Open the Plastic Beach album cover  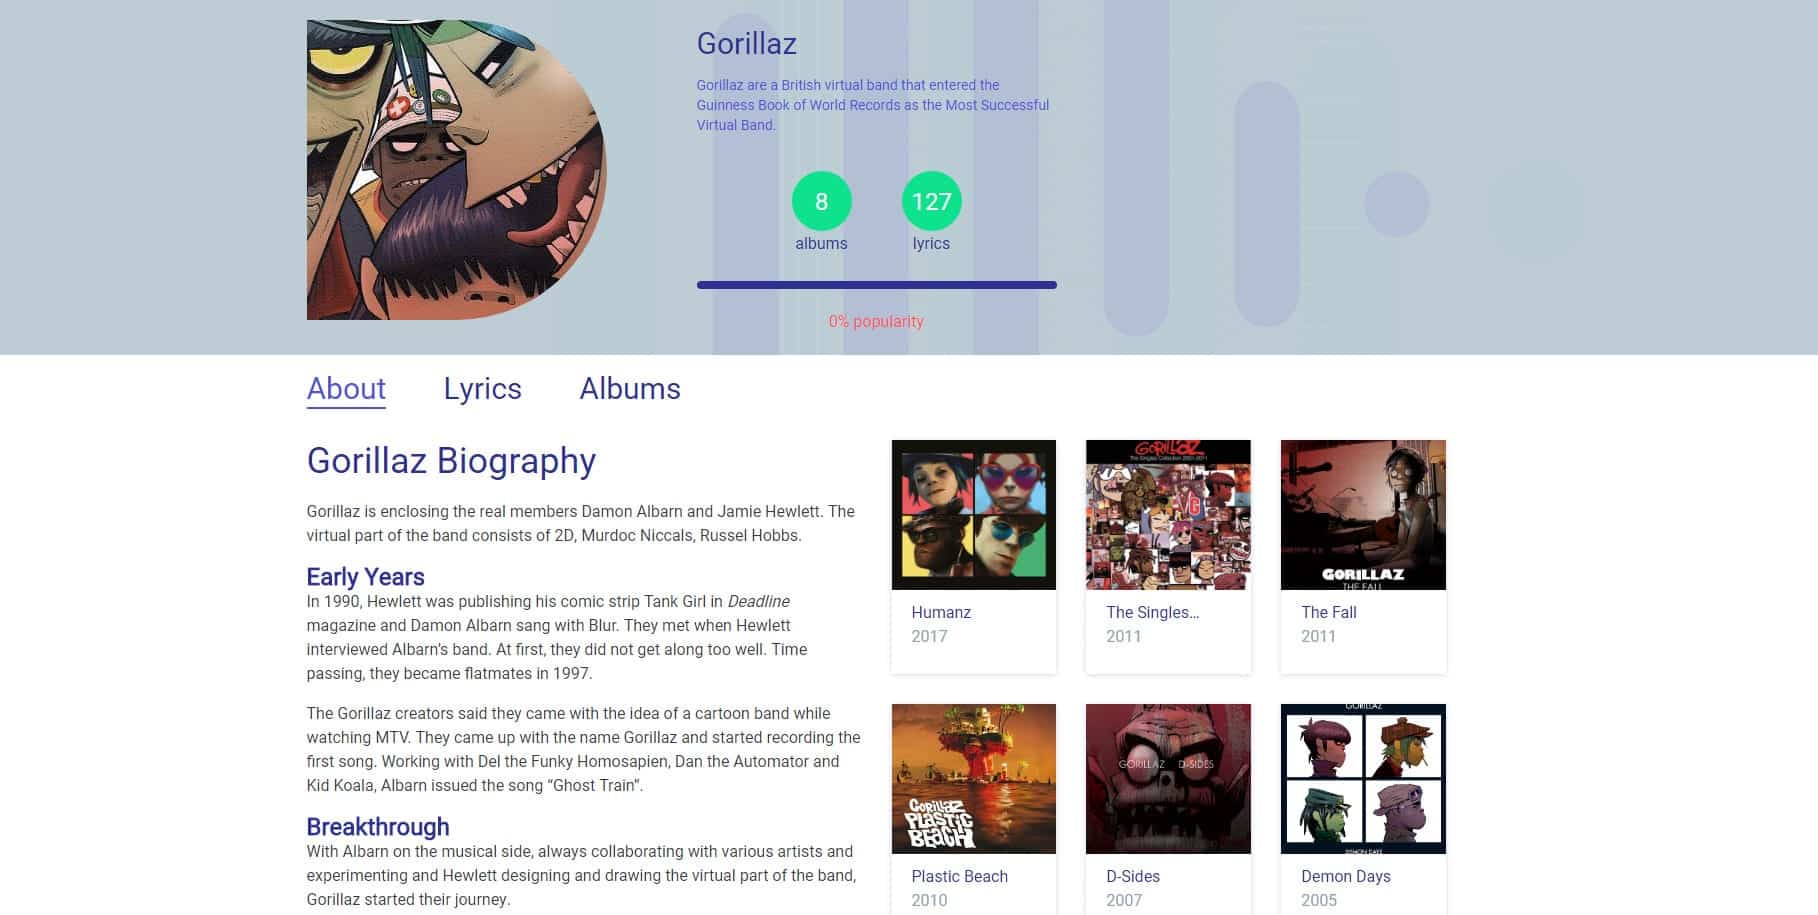click(x=974, y=779)
